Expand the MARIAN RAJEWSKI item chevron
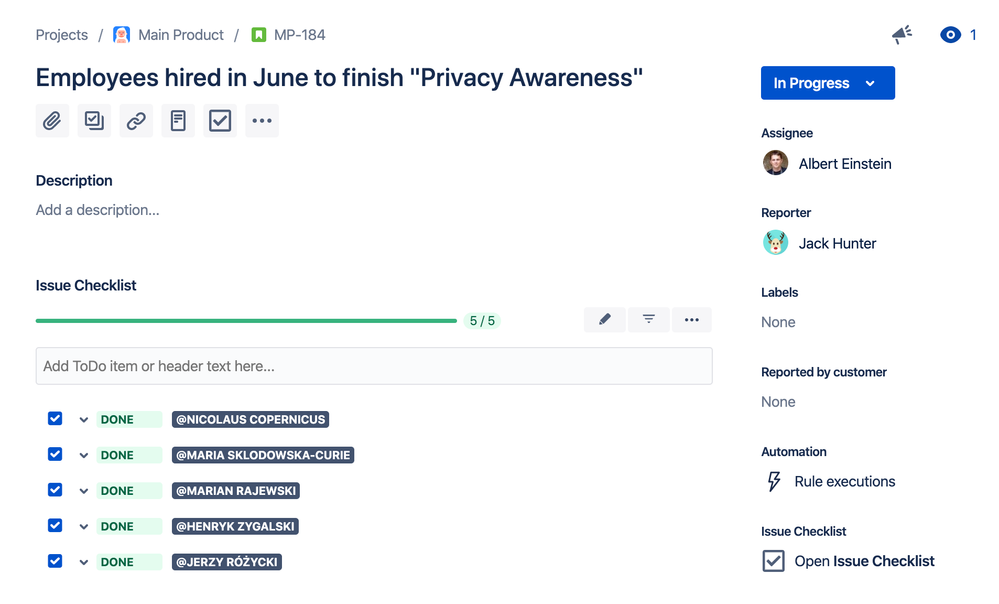The width and height of the screenshot is (999, 604). click(83, 490)
